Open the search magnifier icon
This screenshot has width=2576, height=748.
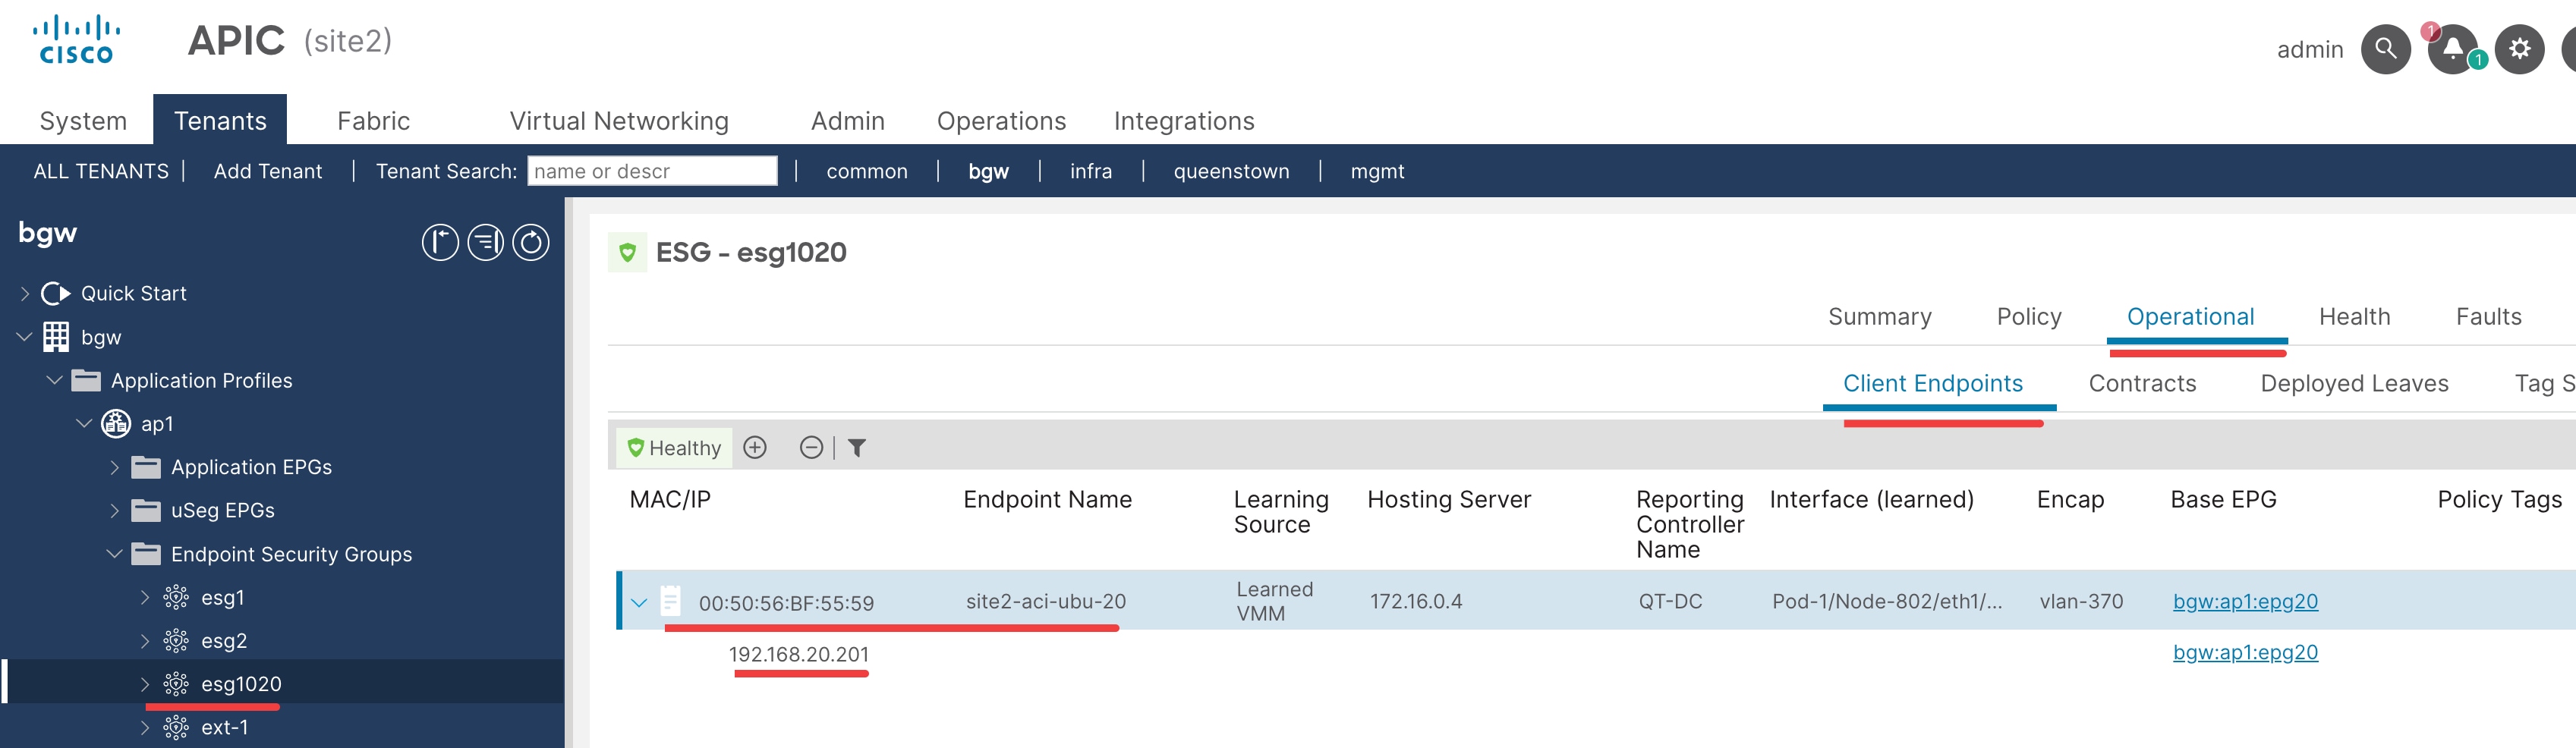point(2385,49)
